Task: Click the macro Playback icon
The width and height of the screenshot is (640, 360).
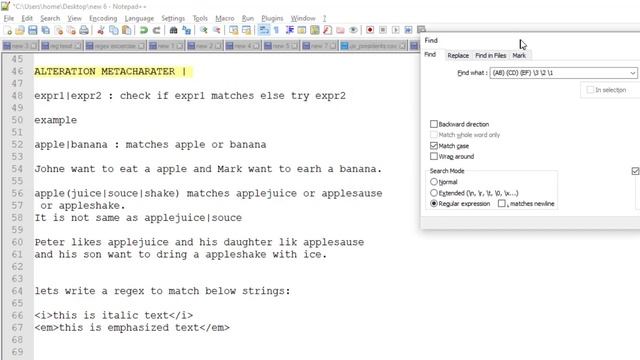Action: [x=396, y=30]
